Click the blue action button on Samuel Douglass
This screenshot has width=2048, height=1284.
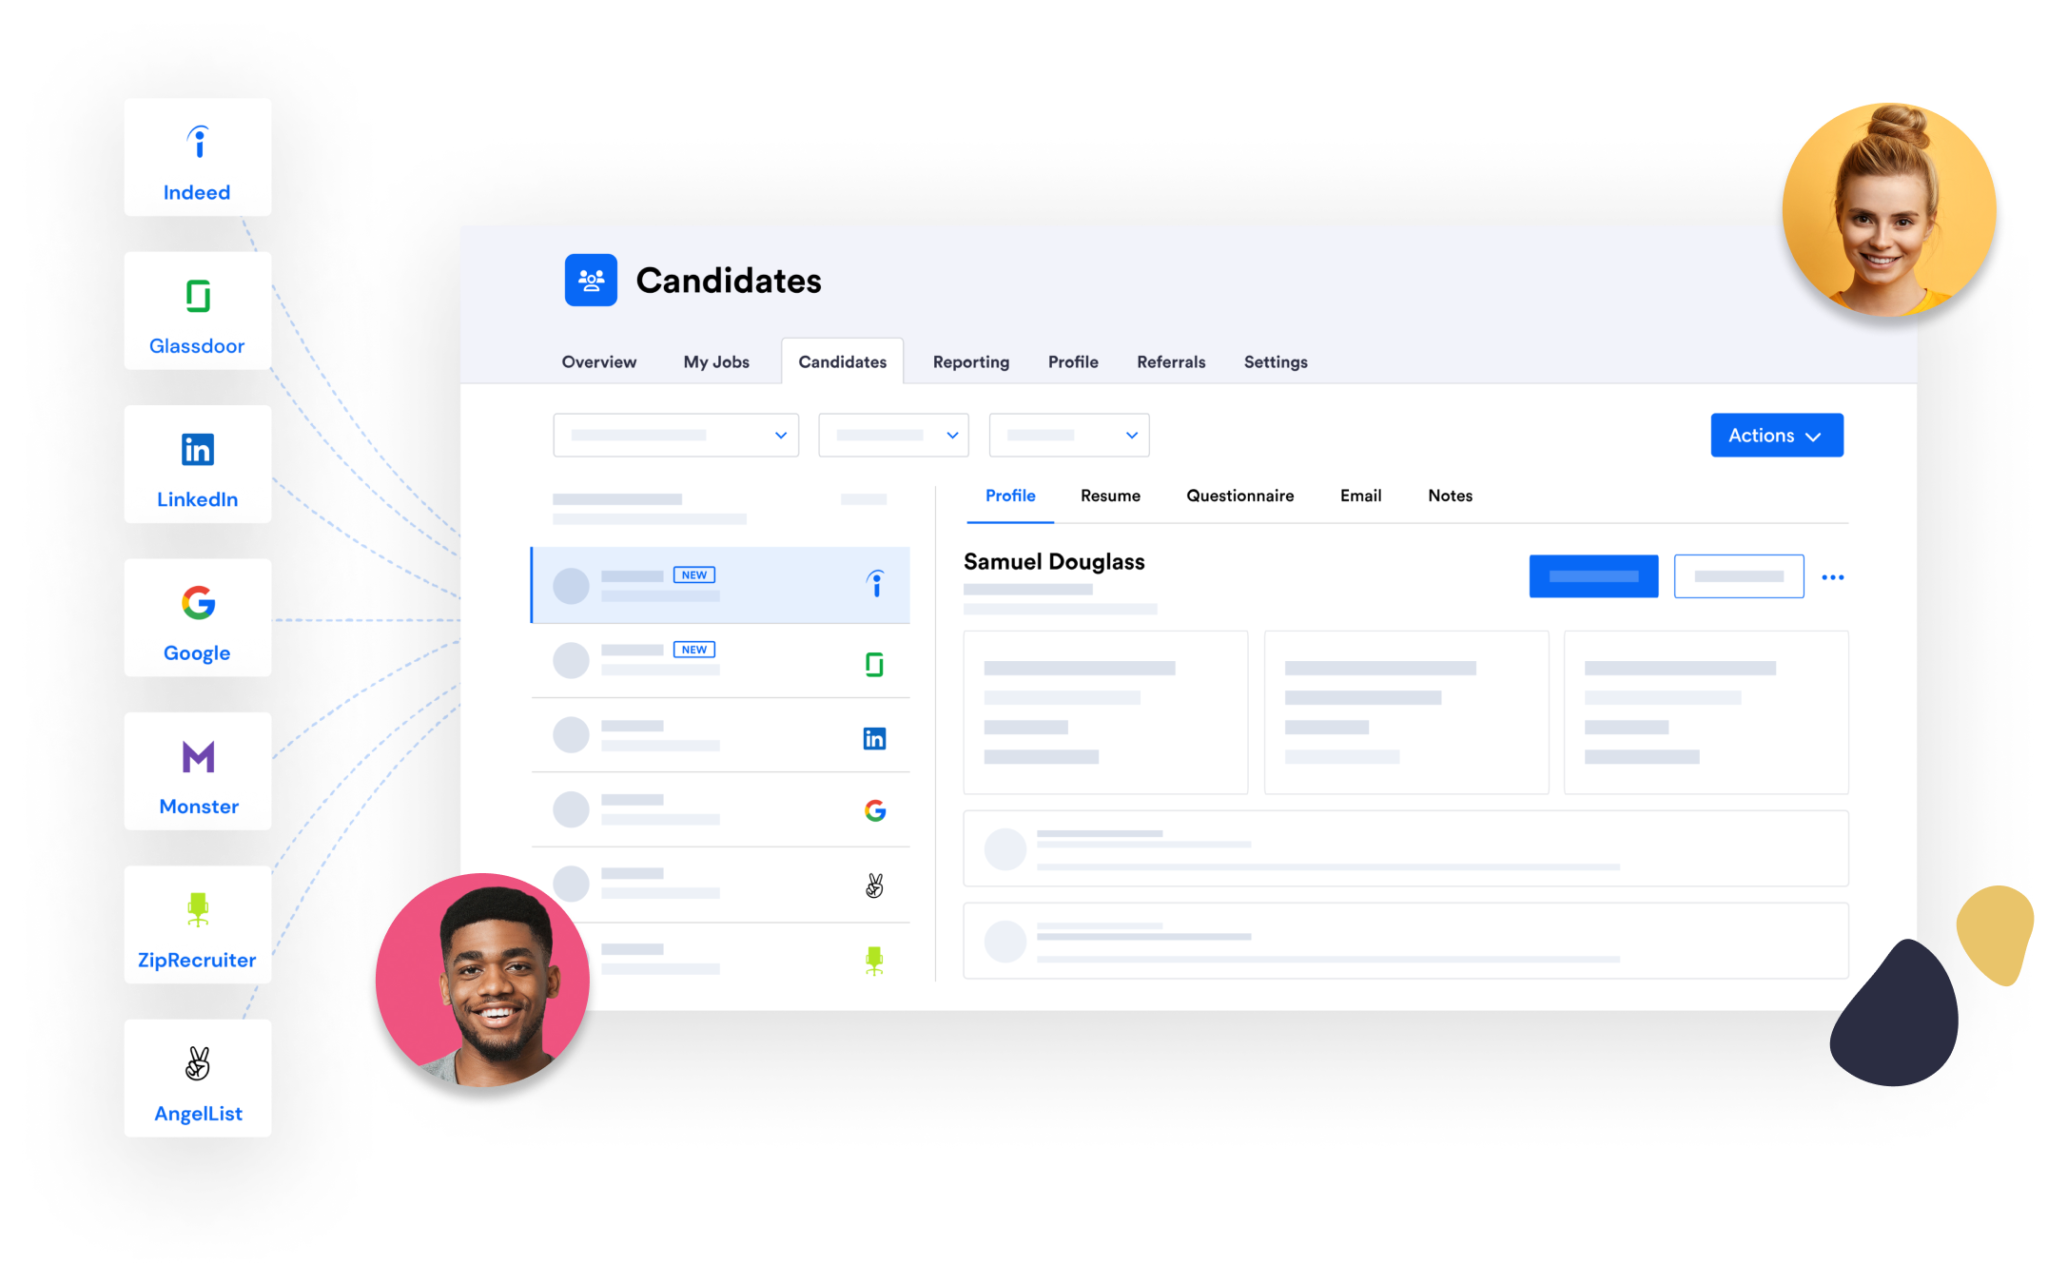[x=1594, y=577]
